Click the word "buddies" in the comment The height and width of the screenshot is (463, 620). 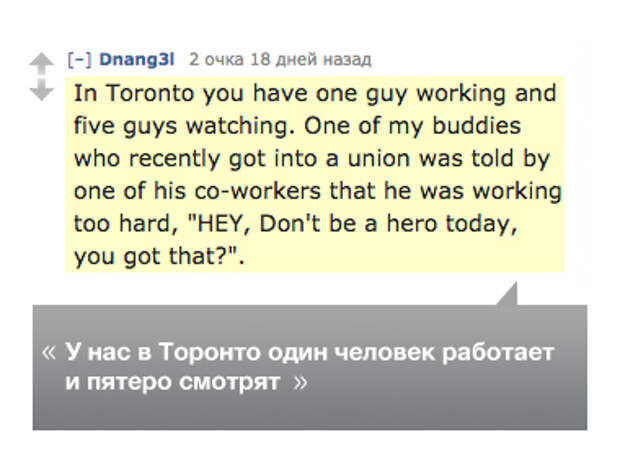(x=476, y=126)
